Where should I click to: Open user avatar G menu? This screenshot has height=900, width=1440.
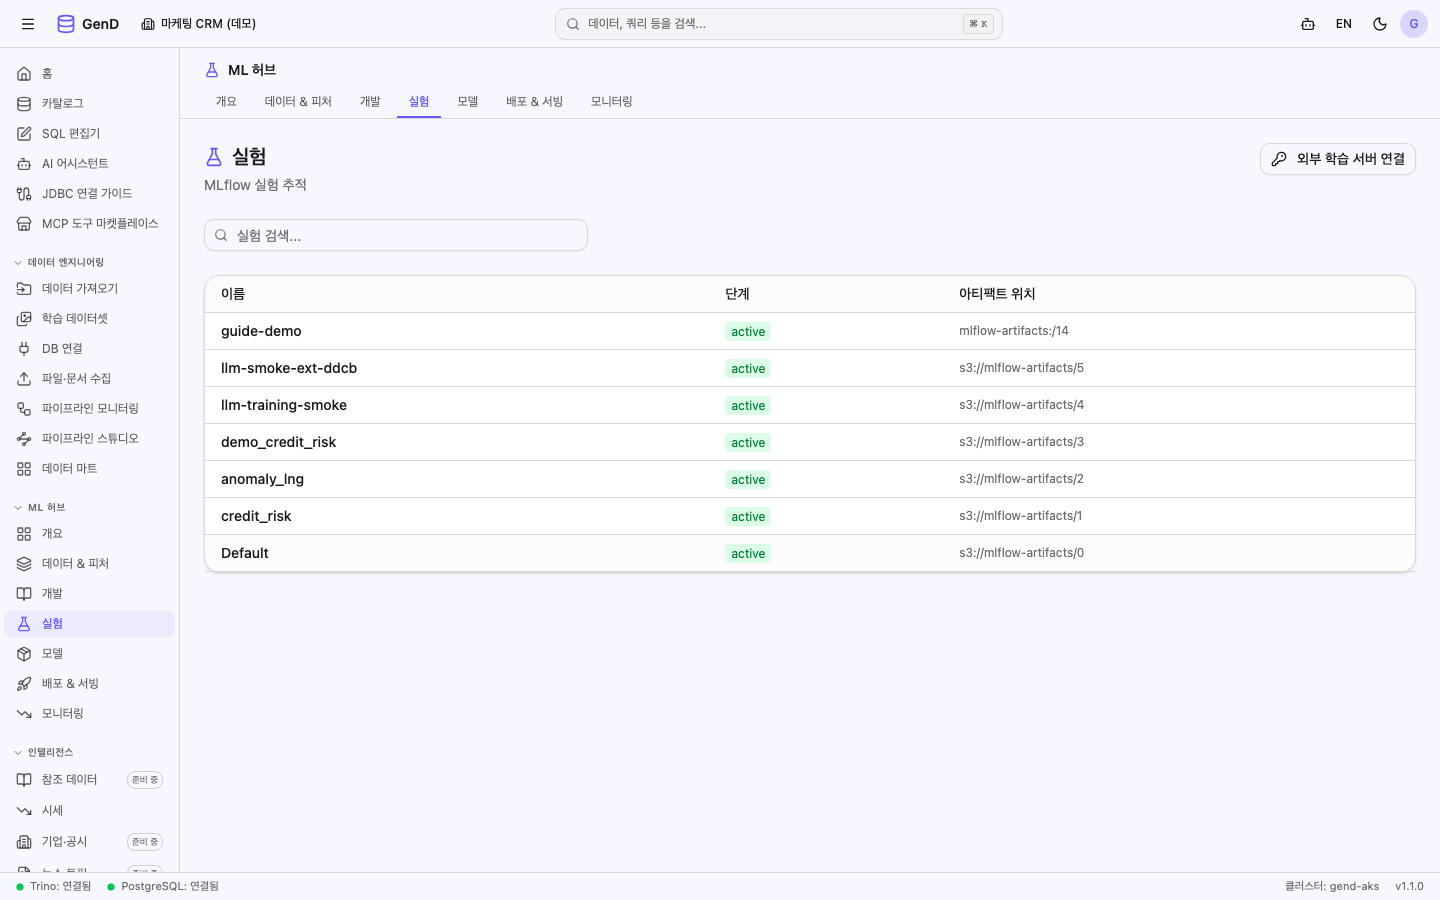pos(1414,24)
